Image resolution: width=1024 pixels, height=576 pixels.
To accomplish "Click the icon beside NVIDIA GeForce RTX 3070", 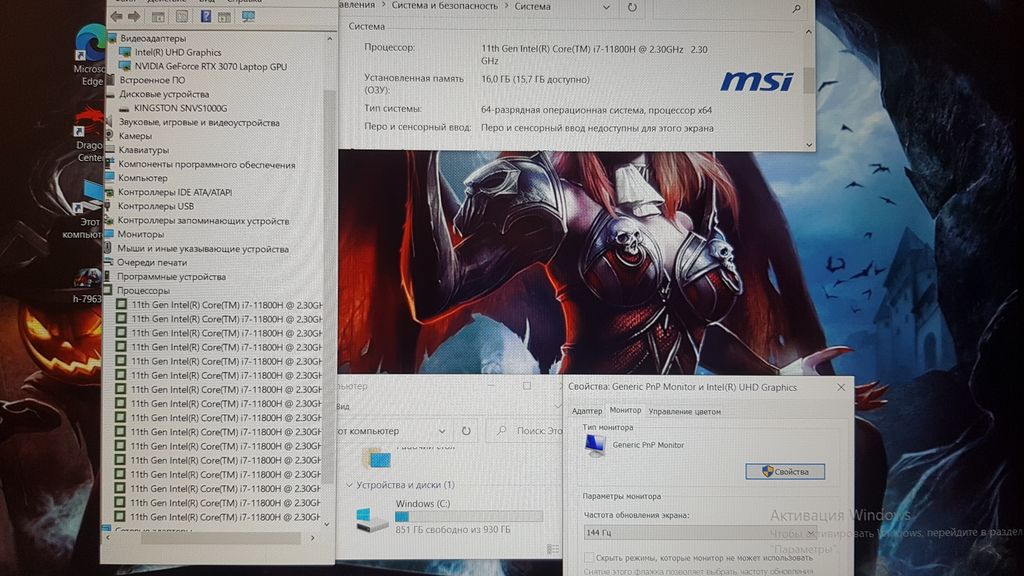I will click(x=125, y=66).
